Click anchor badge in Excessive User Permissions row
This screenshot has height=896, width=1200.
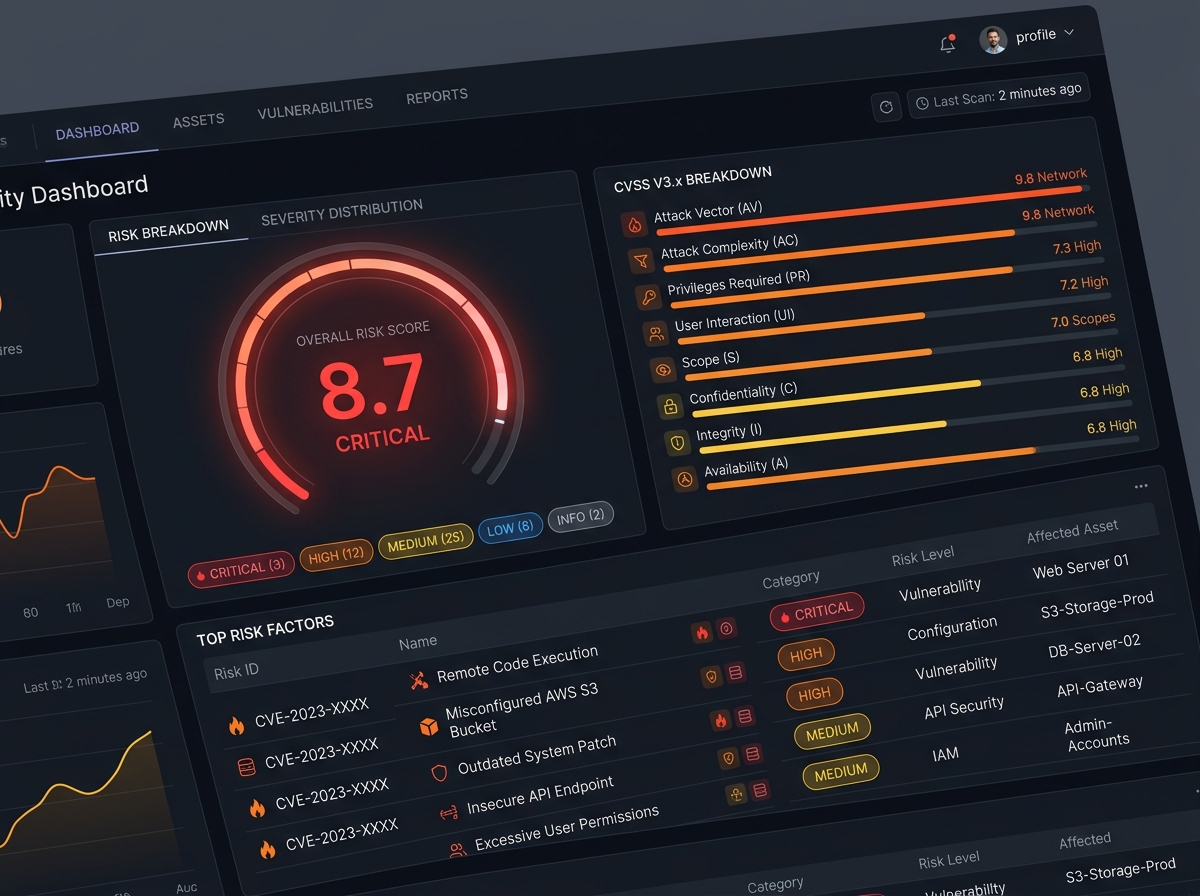736,795
